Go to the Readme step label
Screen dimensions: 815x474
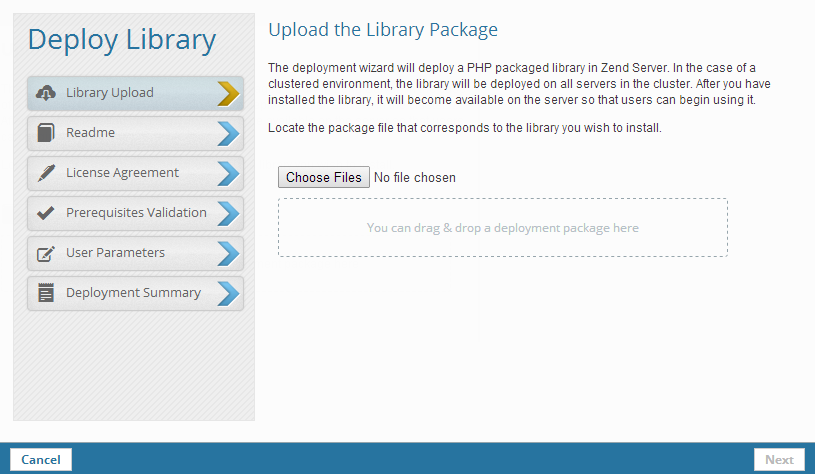90,133
